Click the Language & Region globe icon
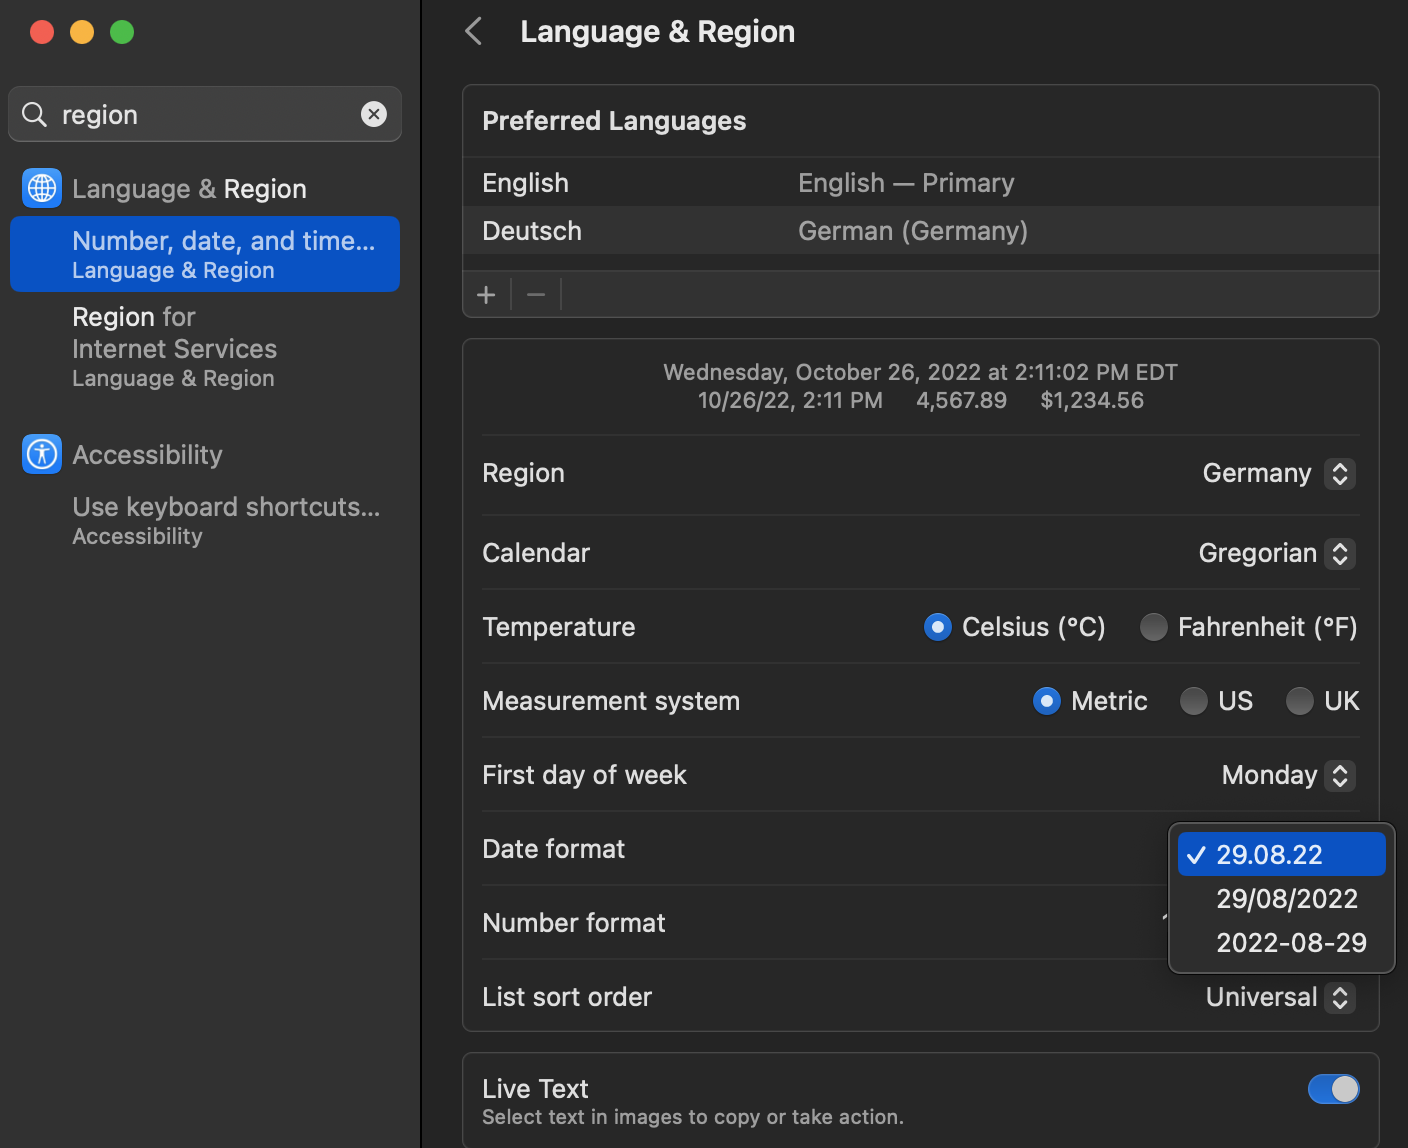Viewport: 1408px width, 1148px height. 42,188
